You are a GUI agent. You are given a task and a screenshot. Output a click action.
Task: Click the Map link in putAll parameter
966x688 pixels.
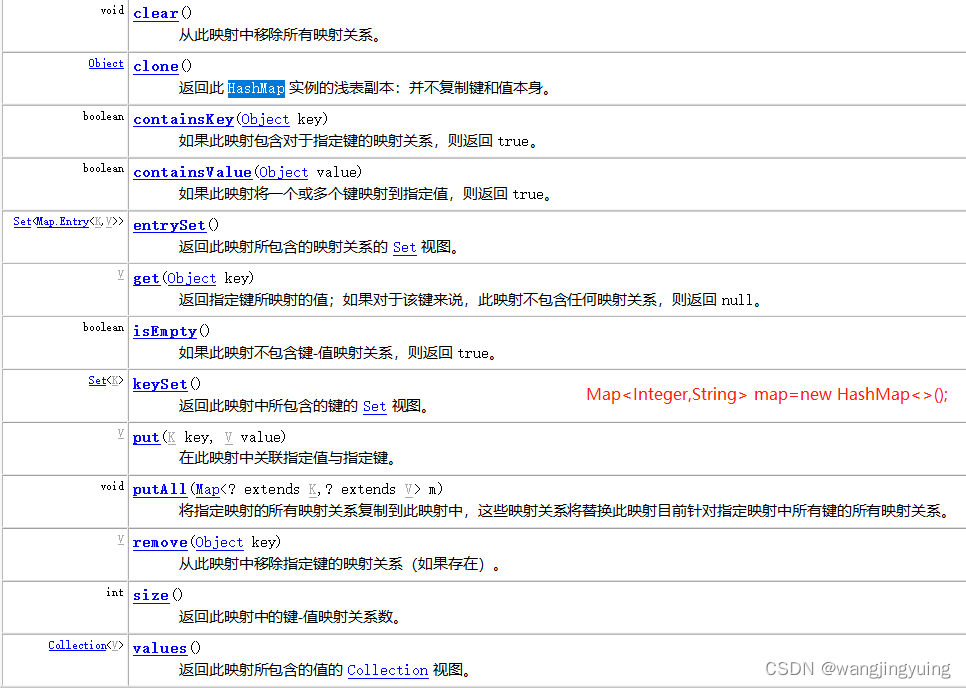click(x=207, y=490)
